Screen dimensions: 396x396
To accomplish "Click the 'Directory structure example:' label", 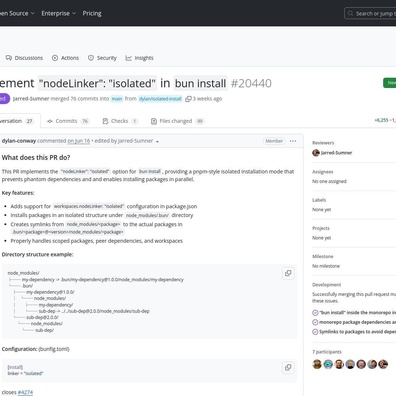I will (37, 254).
